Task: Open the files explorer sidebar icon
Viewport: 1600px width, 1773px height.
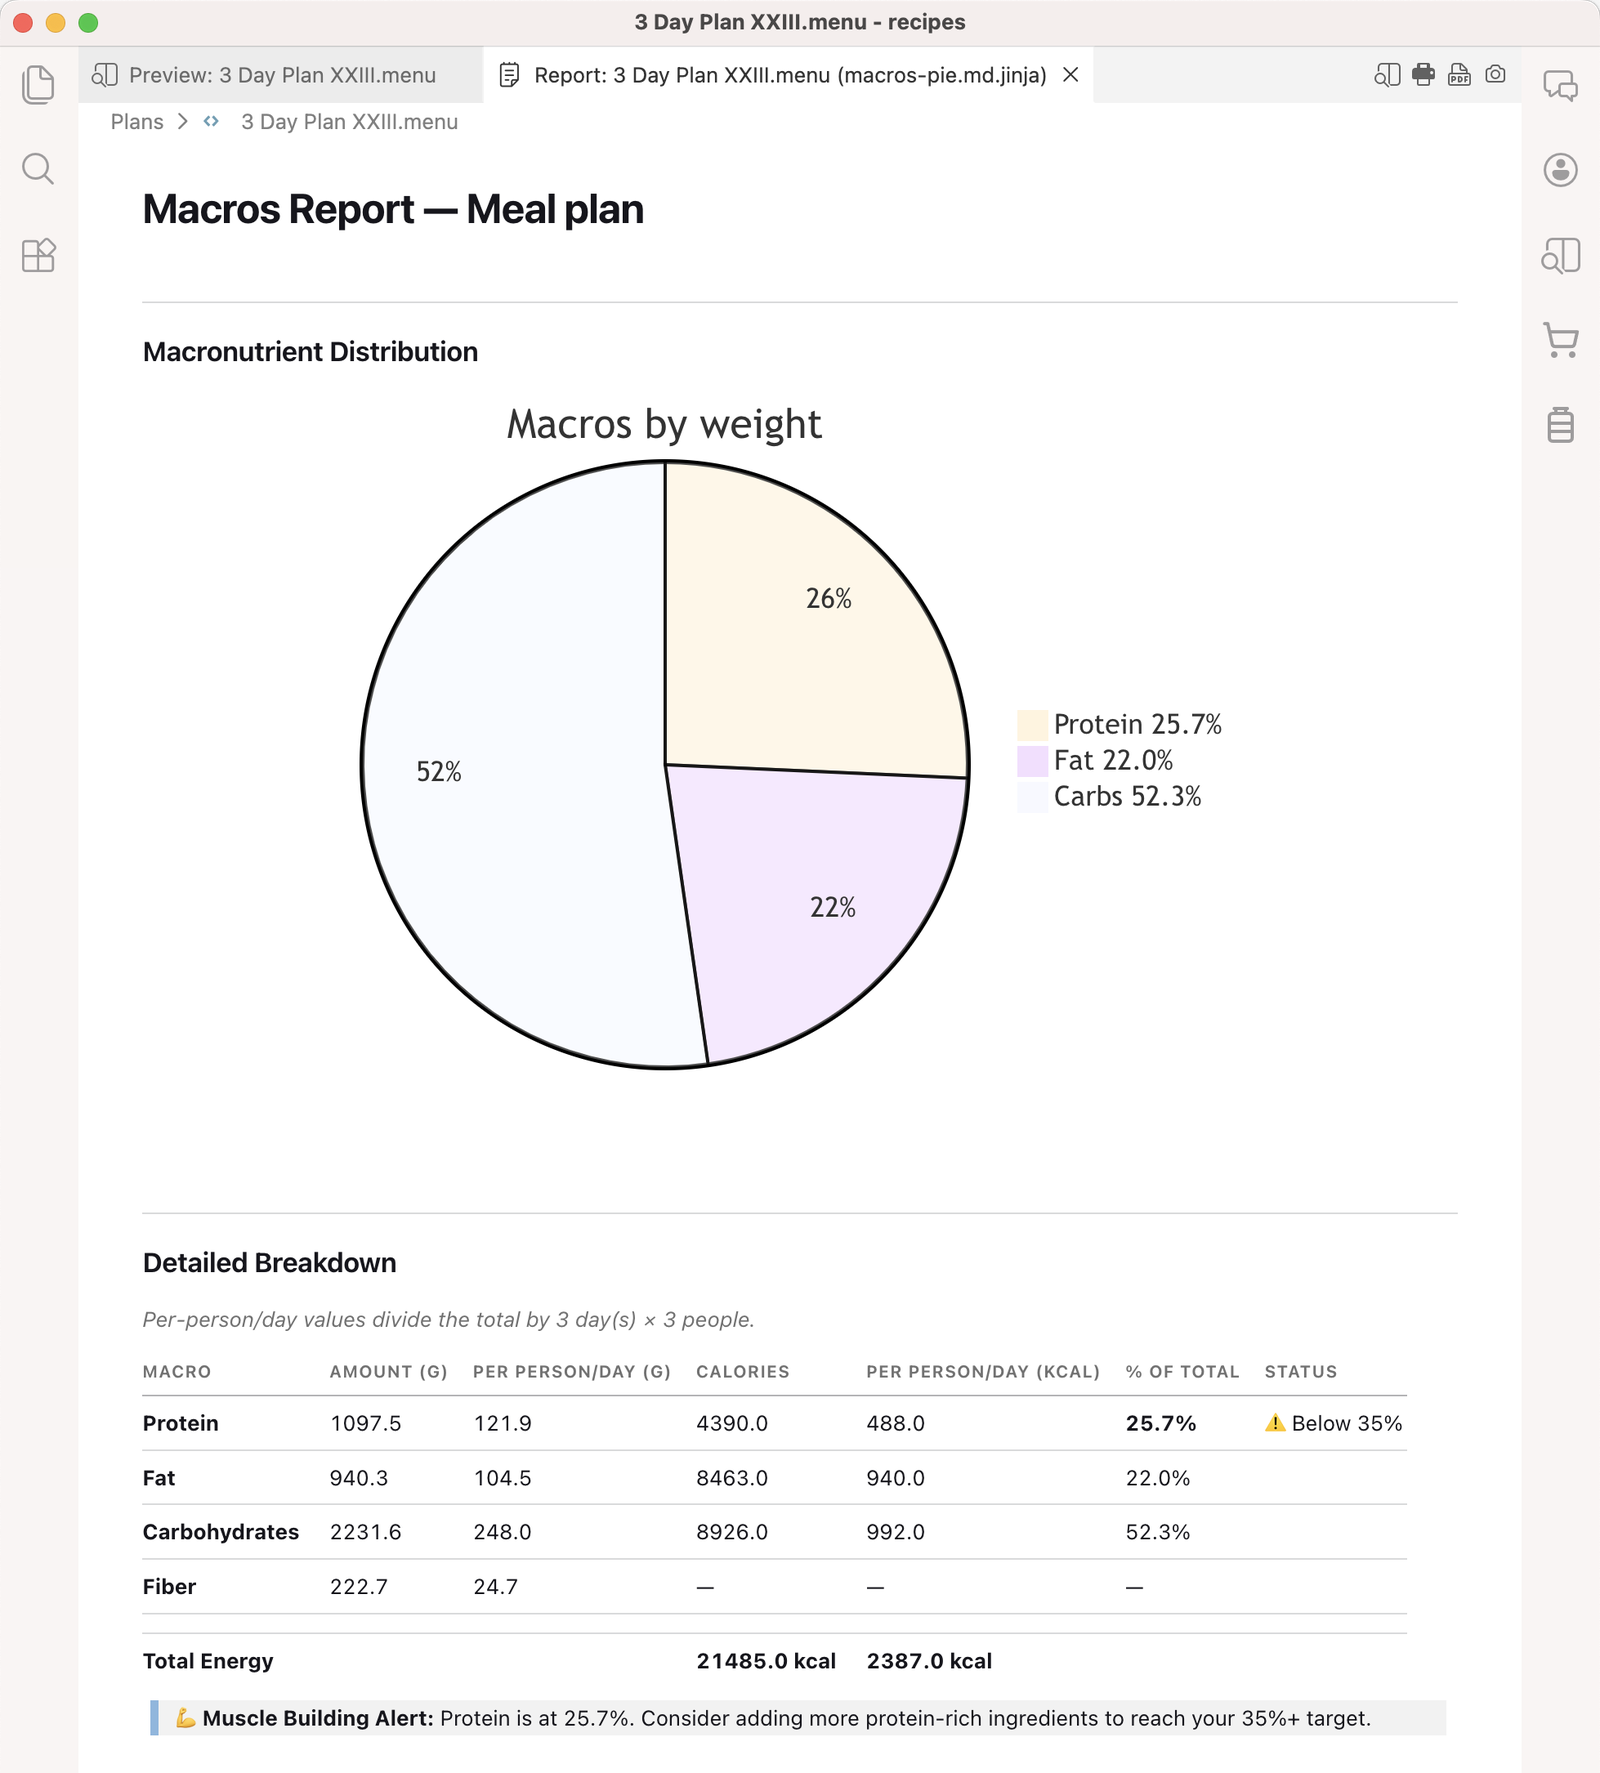Action: [38, 84]
